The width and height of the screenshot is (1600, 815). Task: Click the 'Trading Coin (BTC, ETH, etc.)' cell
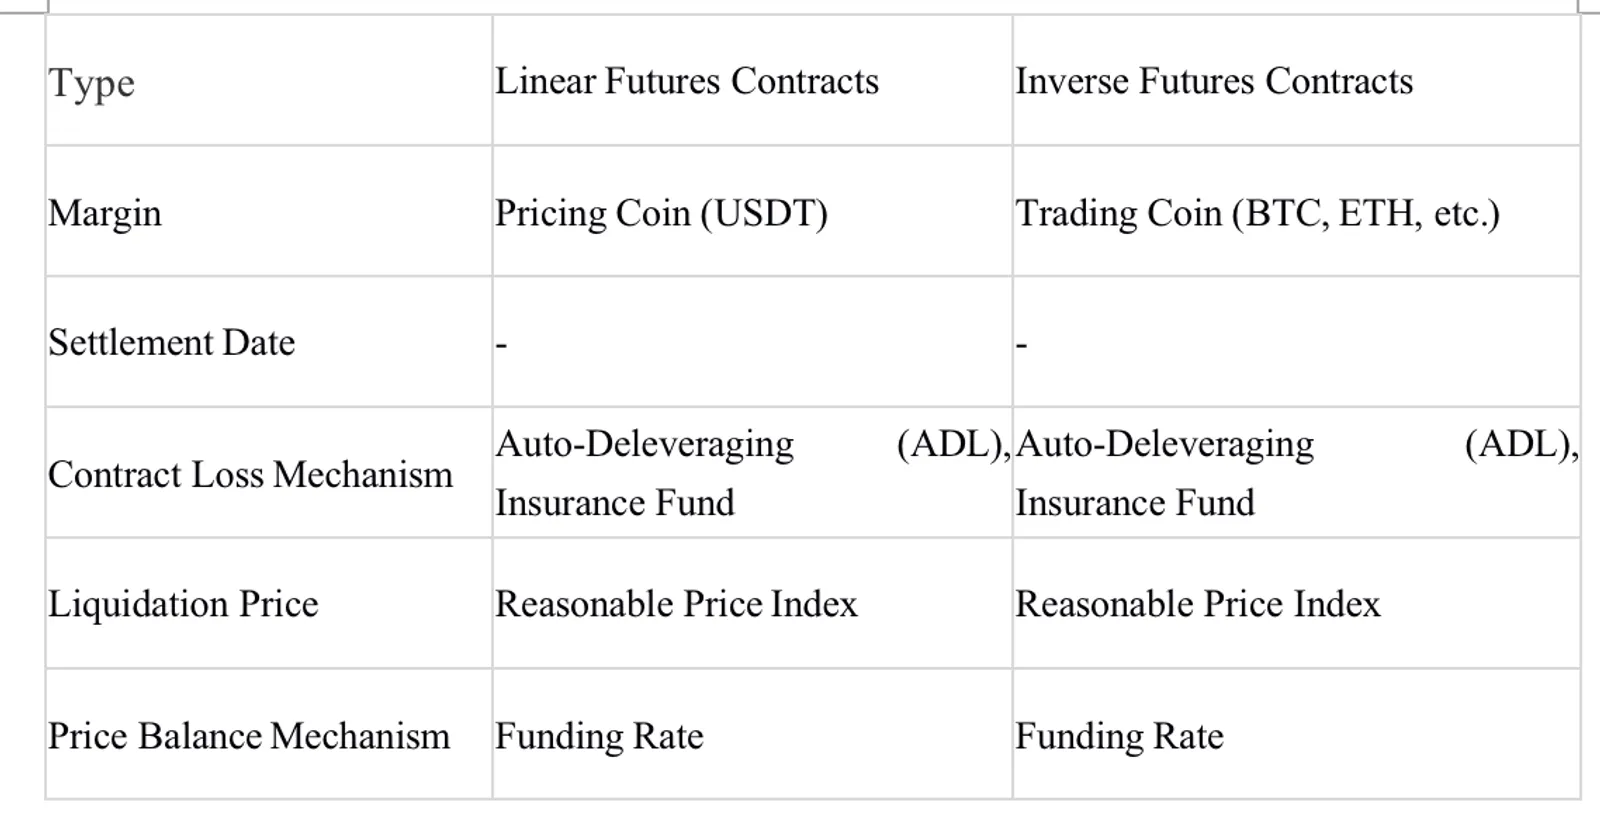1257,214
